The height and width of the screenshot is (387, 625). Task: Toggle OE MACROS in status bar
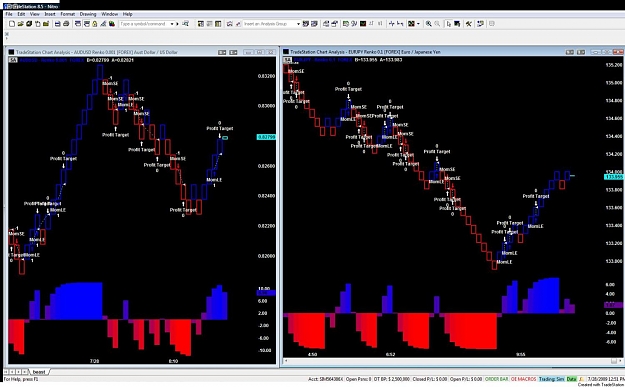[x=523, y=379]
